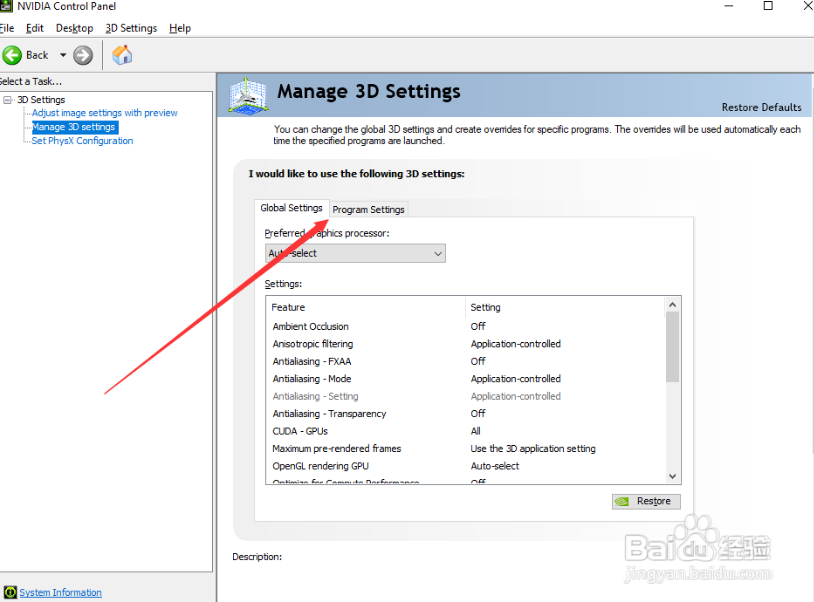This screenshot has width=814, height=602.
Task: Open the Help menu
Action: [180, 28]
